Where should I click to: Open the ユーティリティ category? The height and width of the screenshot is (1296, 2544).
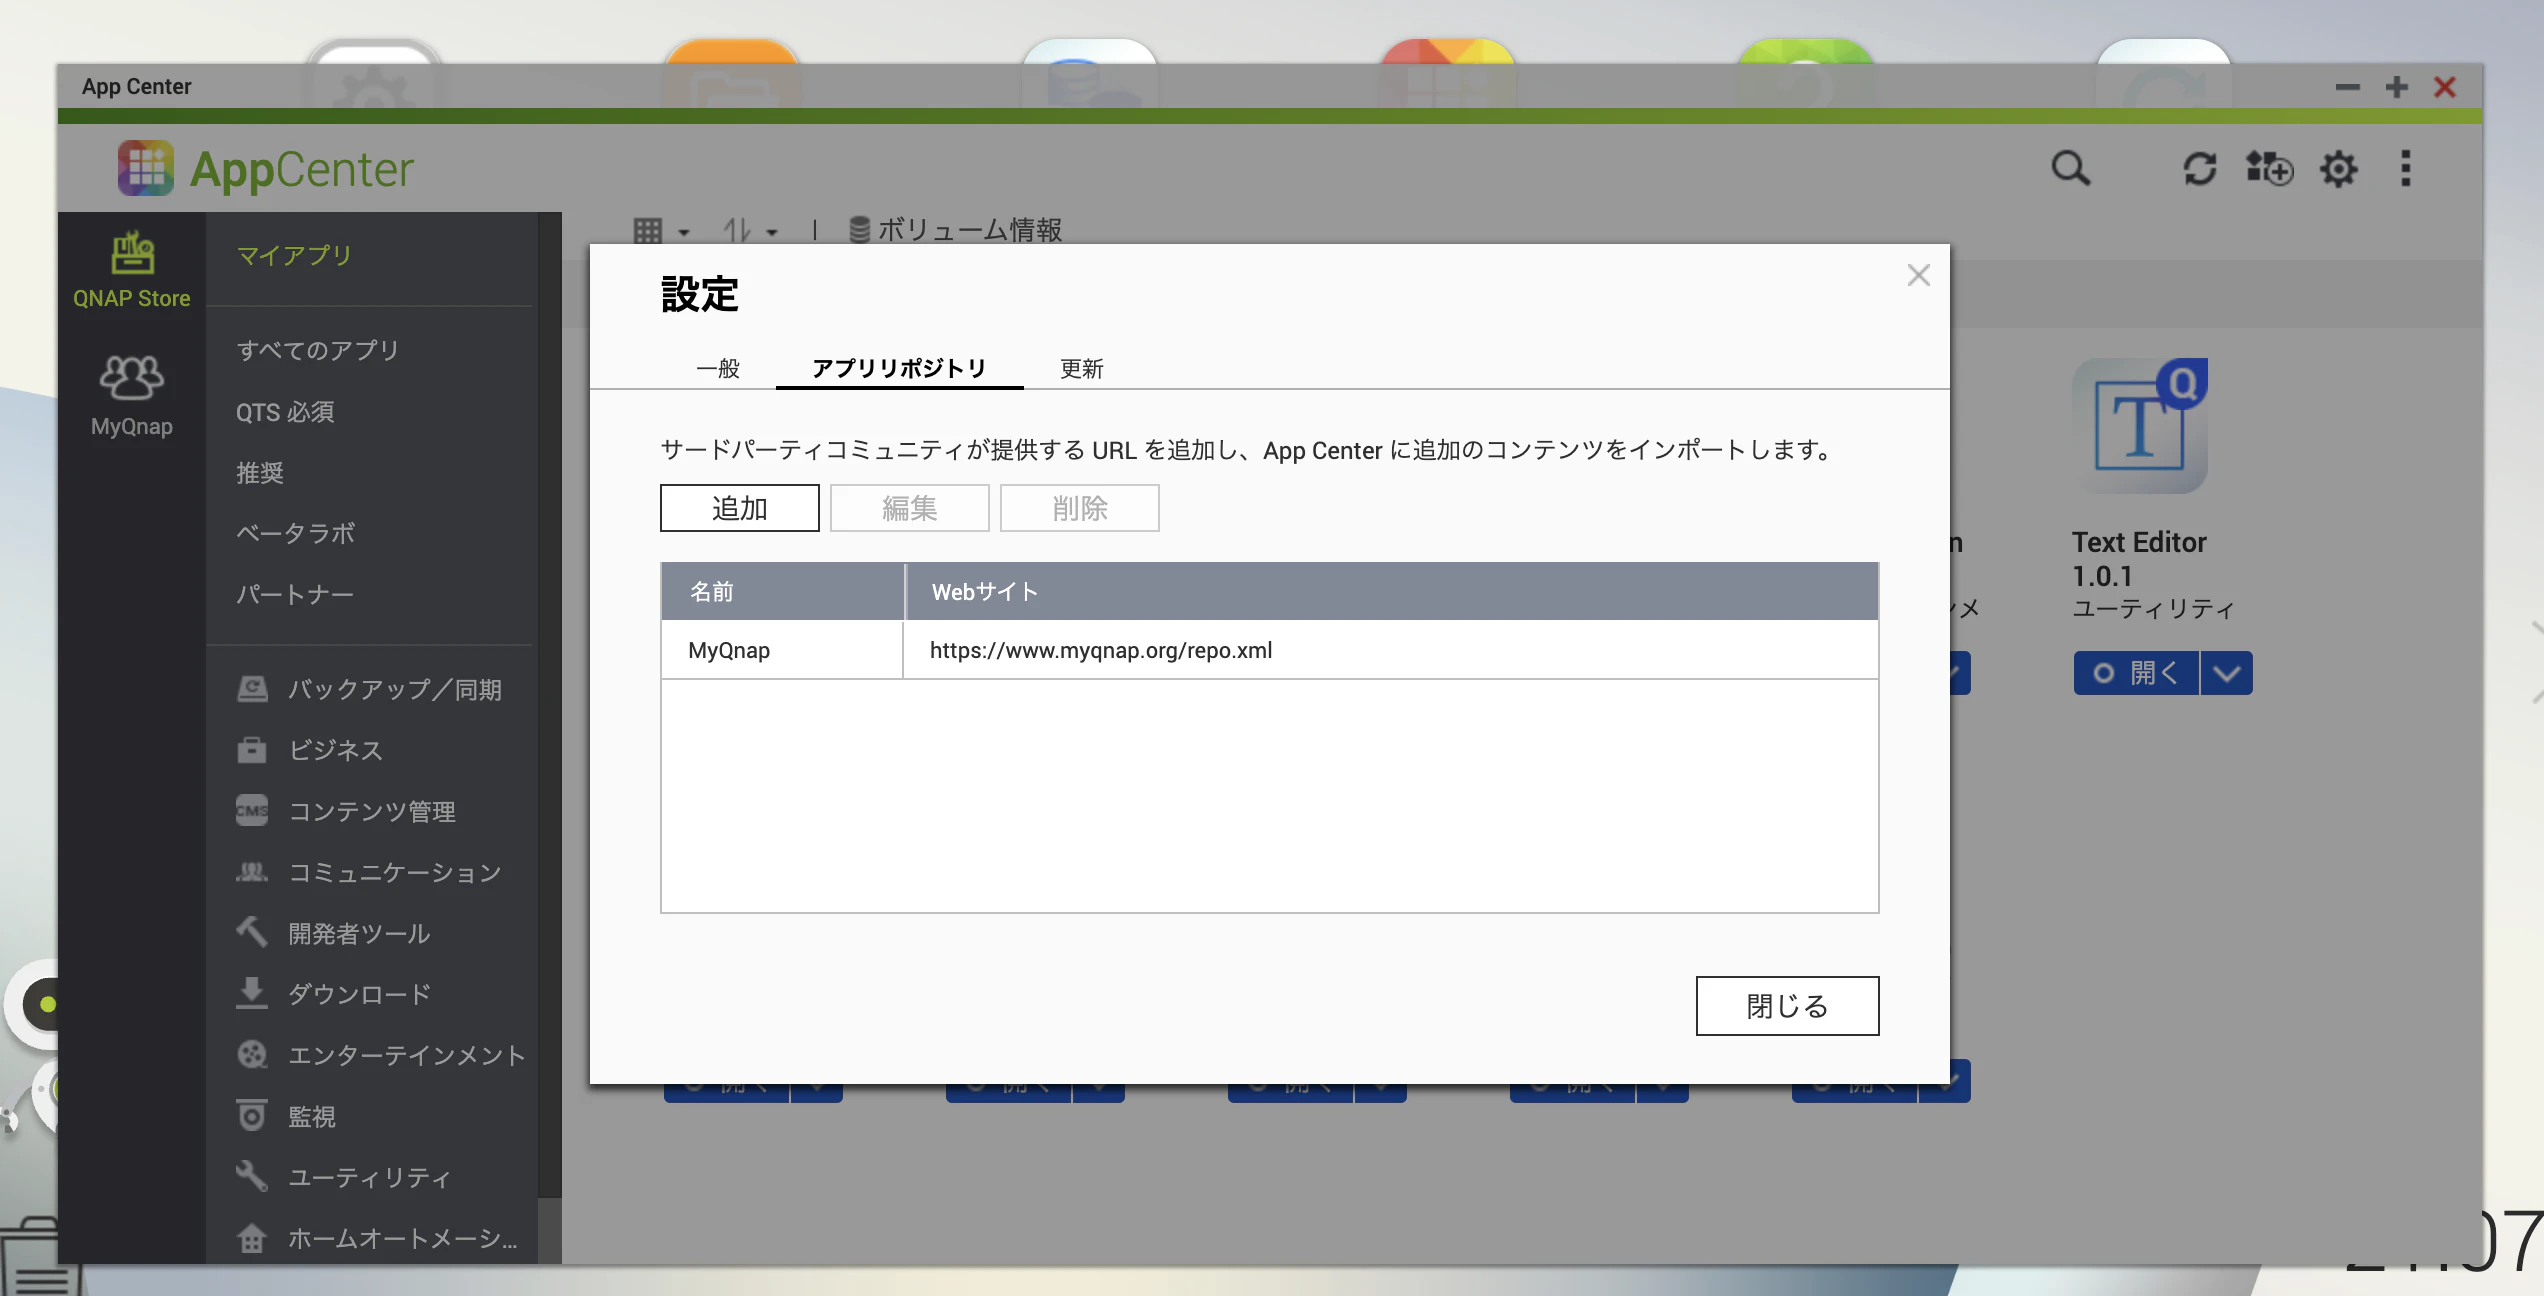click(343, 1177)
